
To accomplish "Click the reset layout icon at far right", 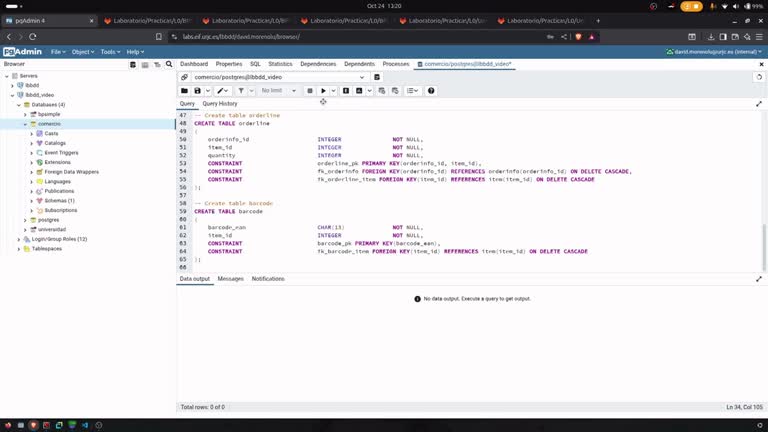I will 759,77.
